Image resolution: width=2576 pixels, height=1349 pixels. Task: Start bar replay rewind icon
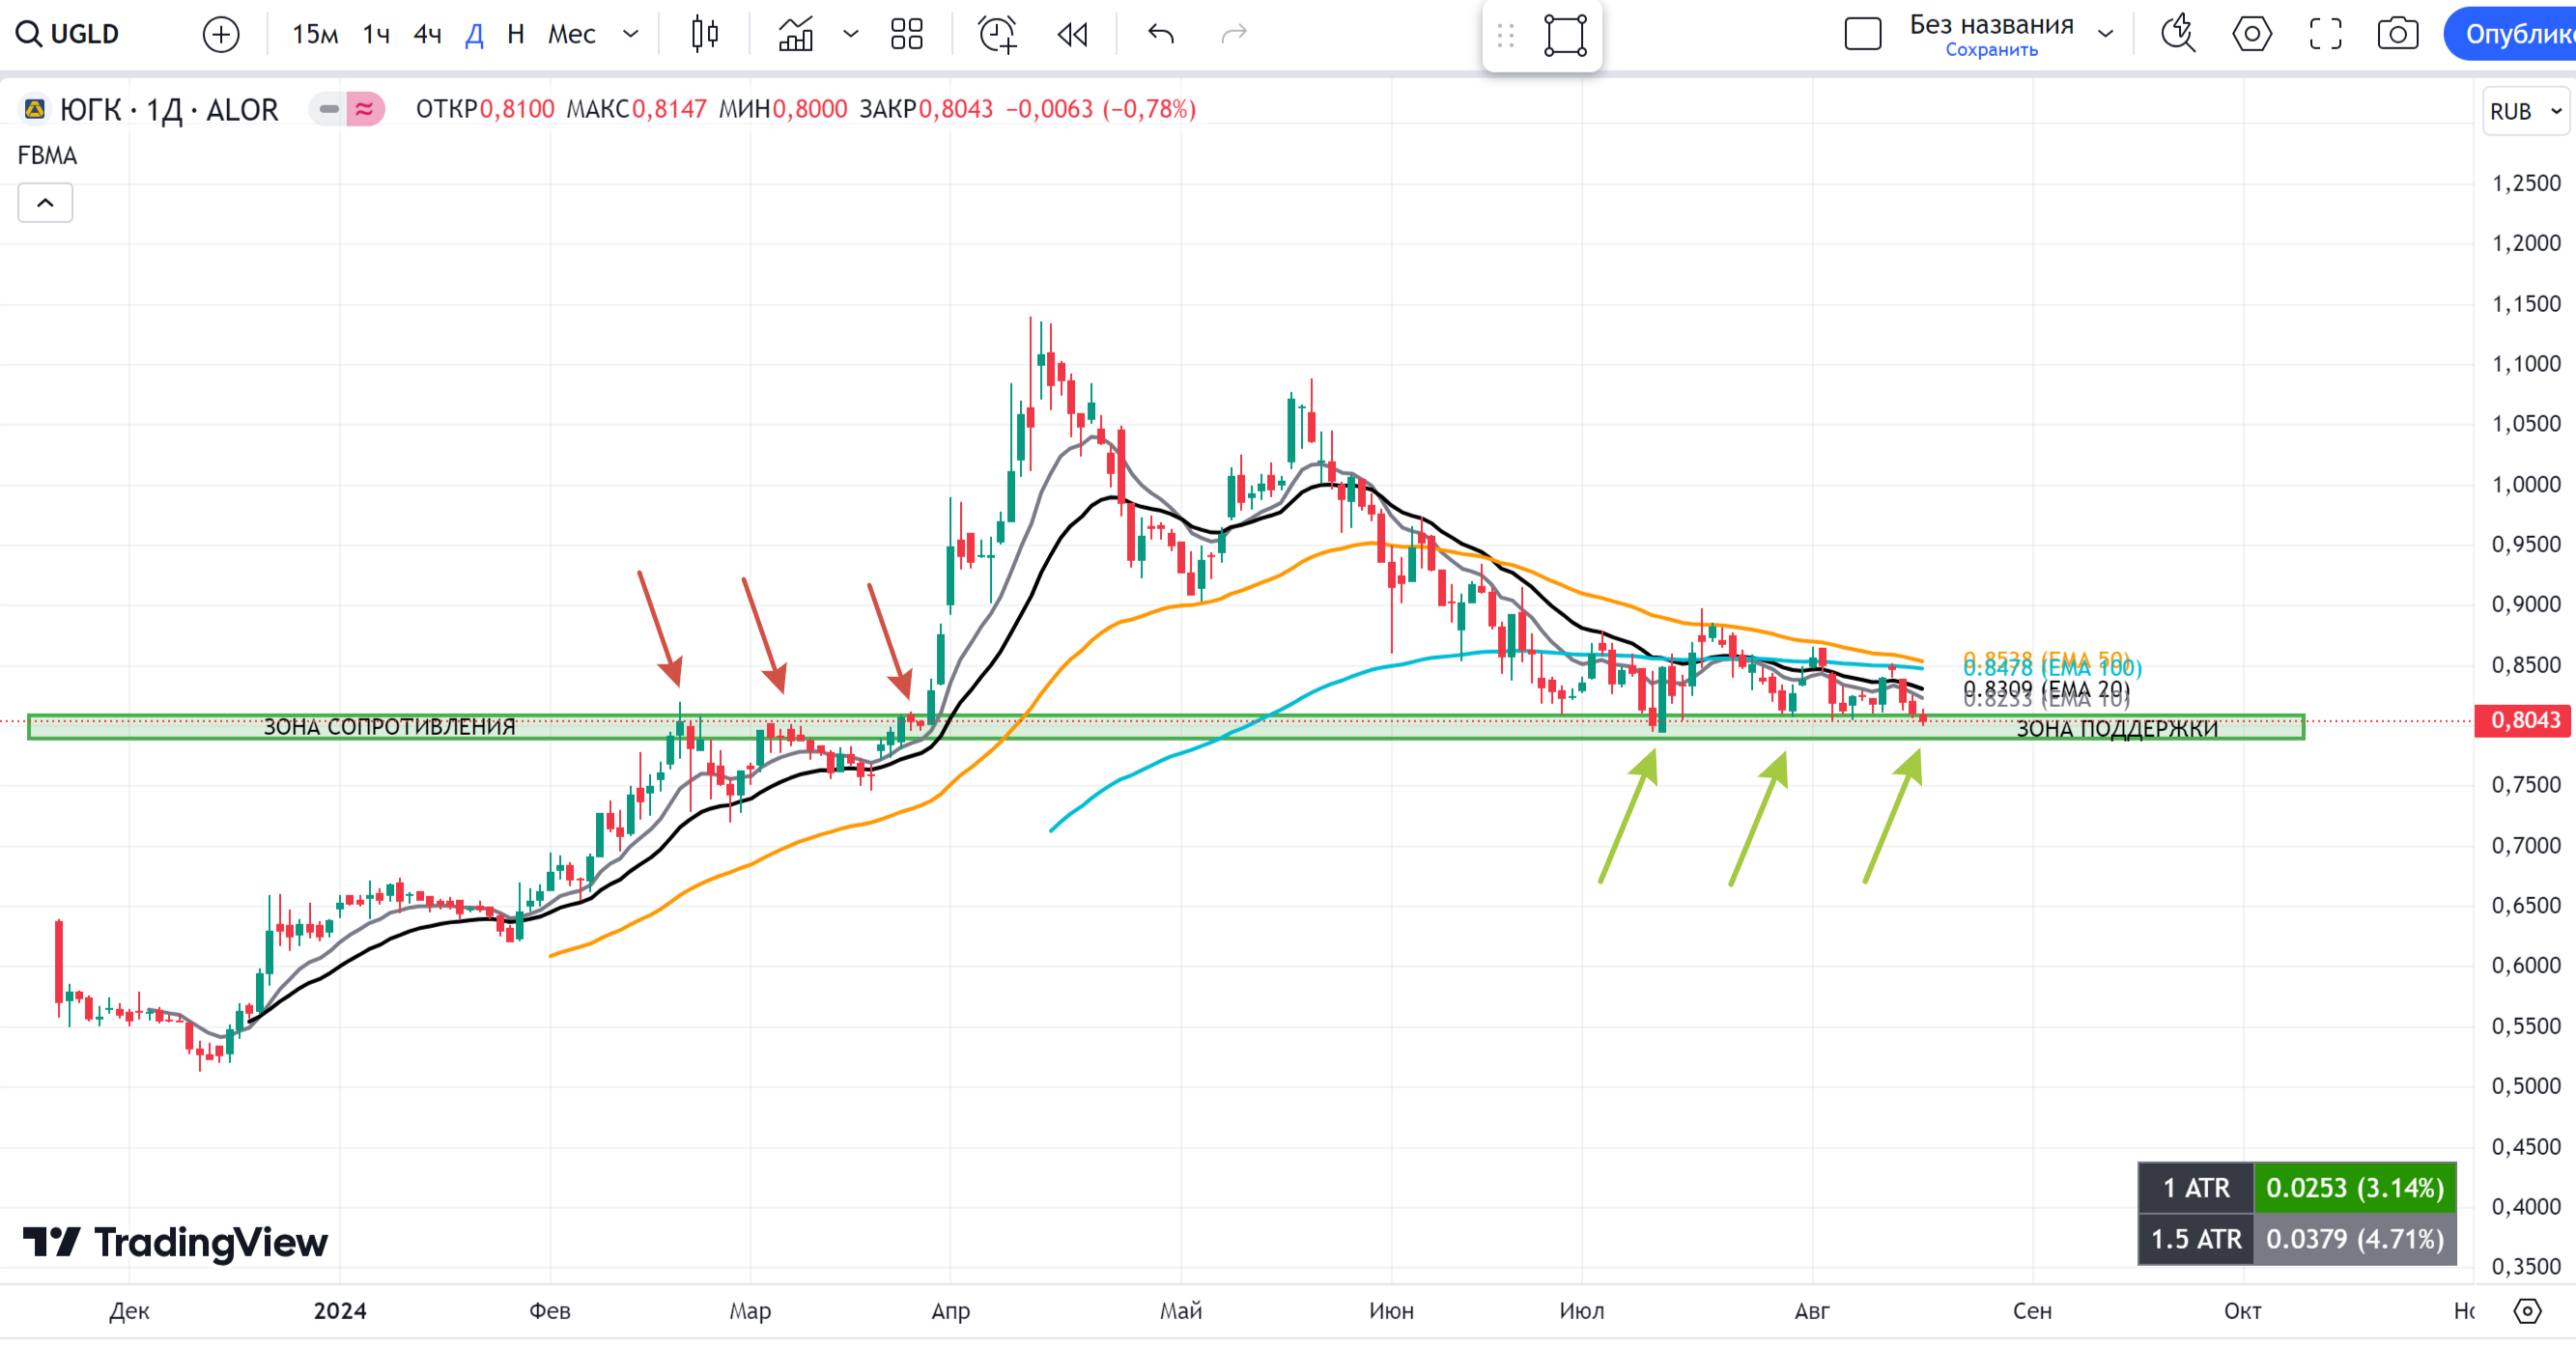coord(1073,34)
